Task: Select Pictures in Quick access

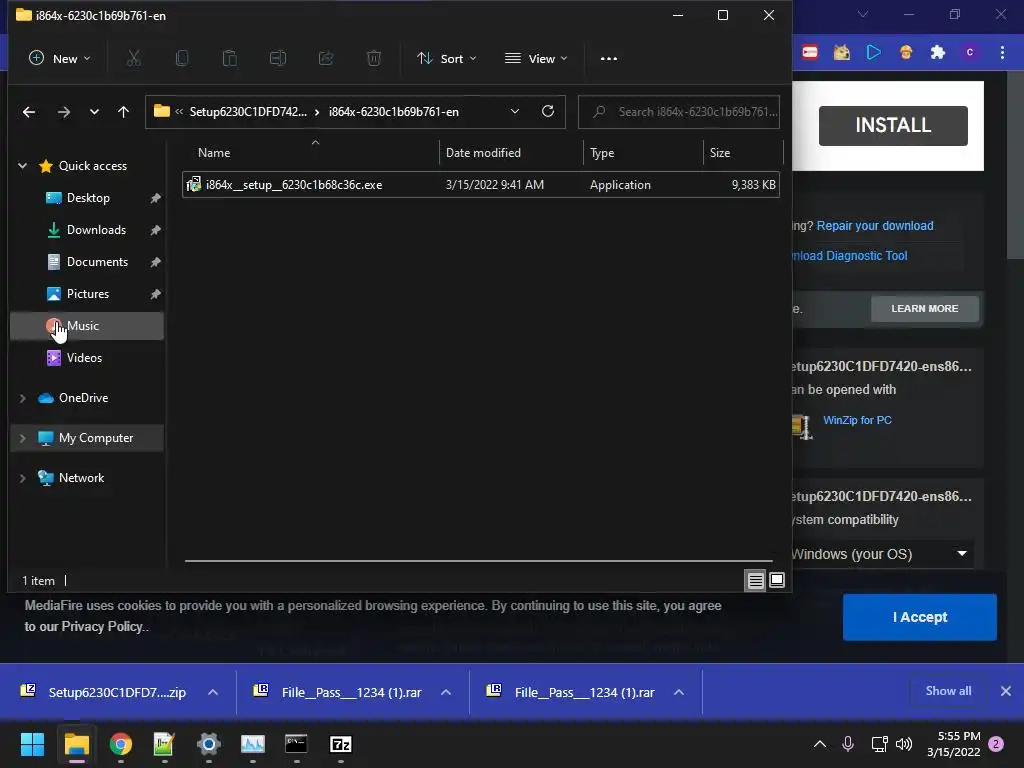Action: click(87, 294)
